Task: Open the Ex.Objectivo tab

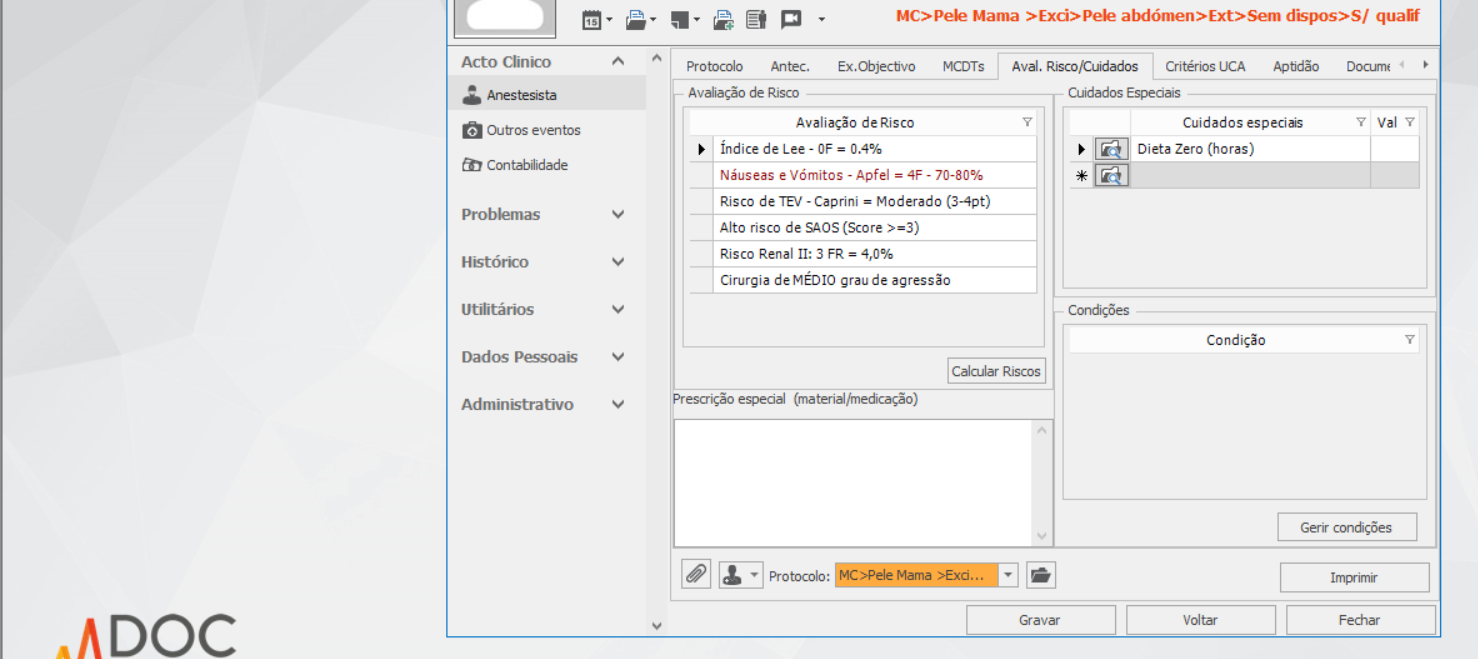Action: tap(876, 66)
